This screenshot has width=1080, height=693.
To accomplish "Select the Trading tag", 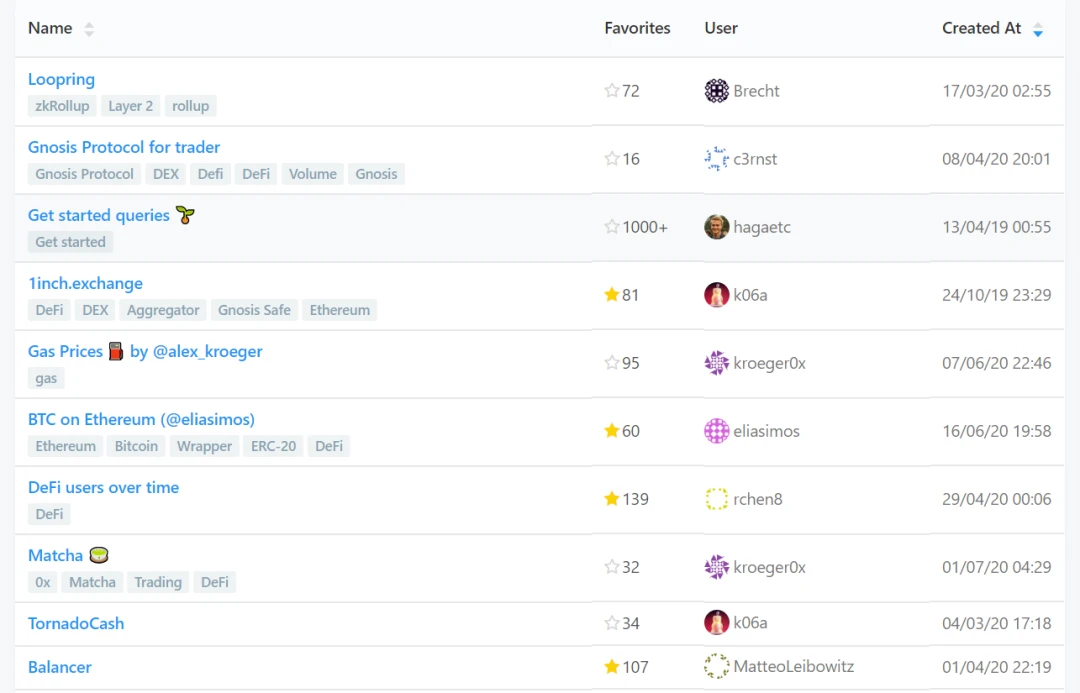I will 158,583.
